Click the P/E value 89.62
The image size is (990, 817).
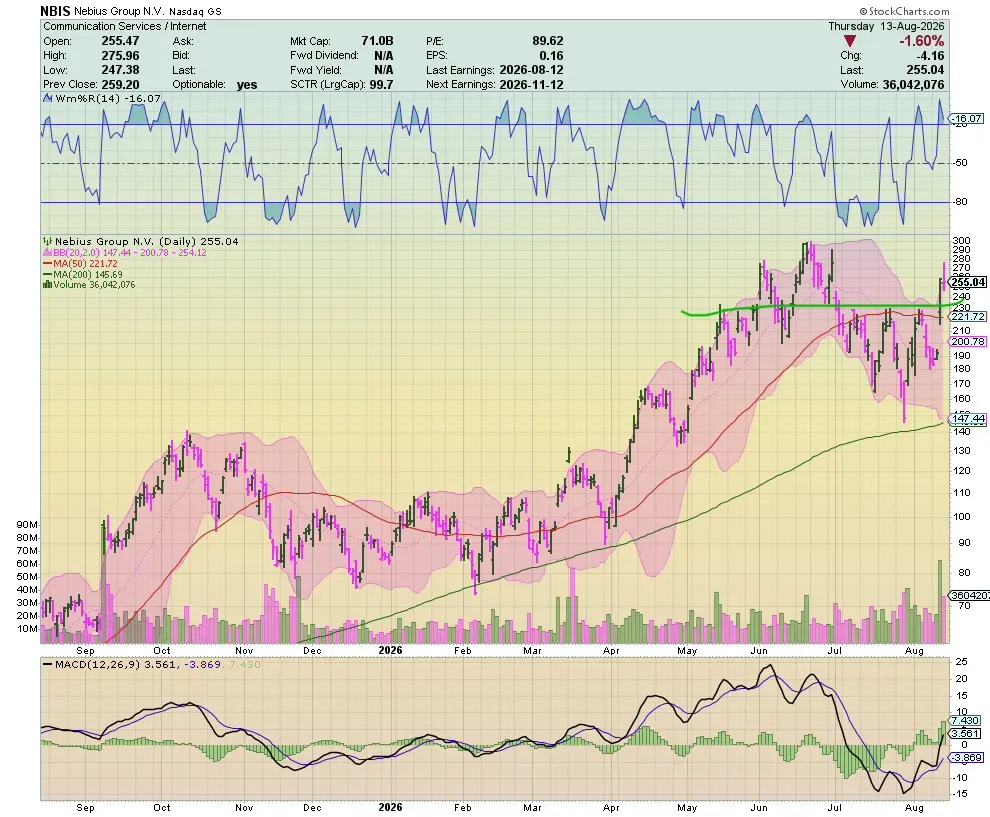coord(547,40)
